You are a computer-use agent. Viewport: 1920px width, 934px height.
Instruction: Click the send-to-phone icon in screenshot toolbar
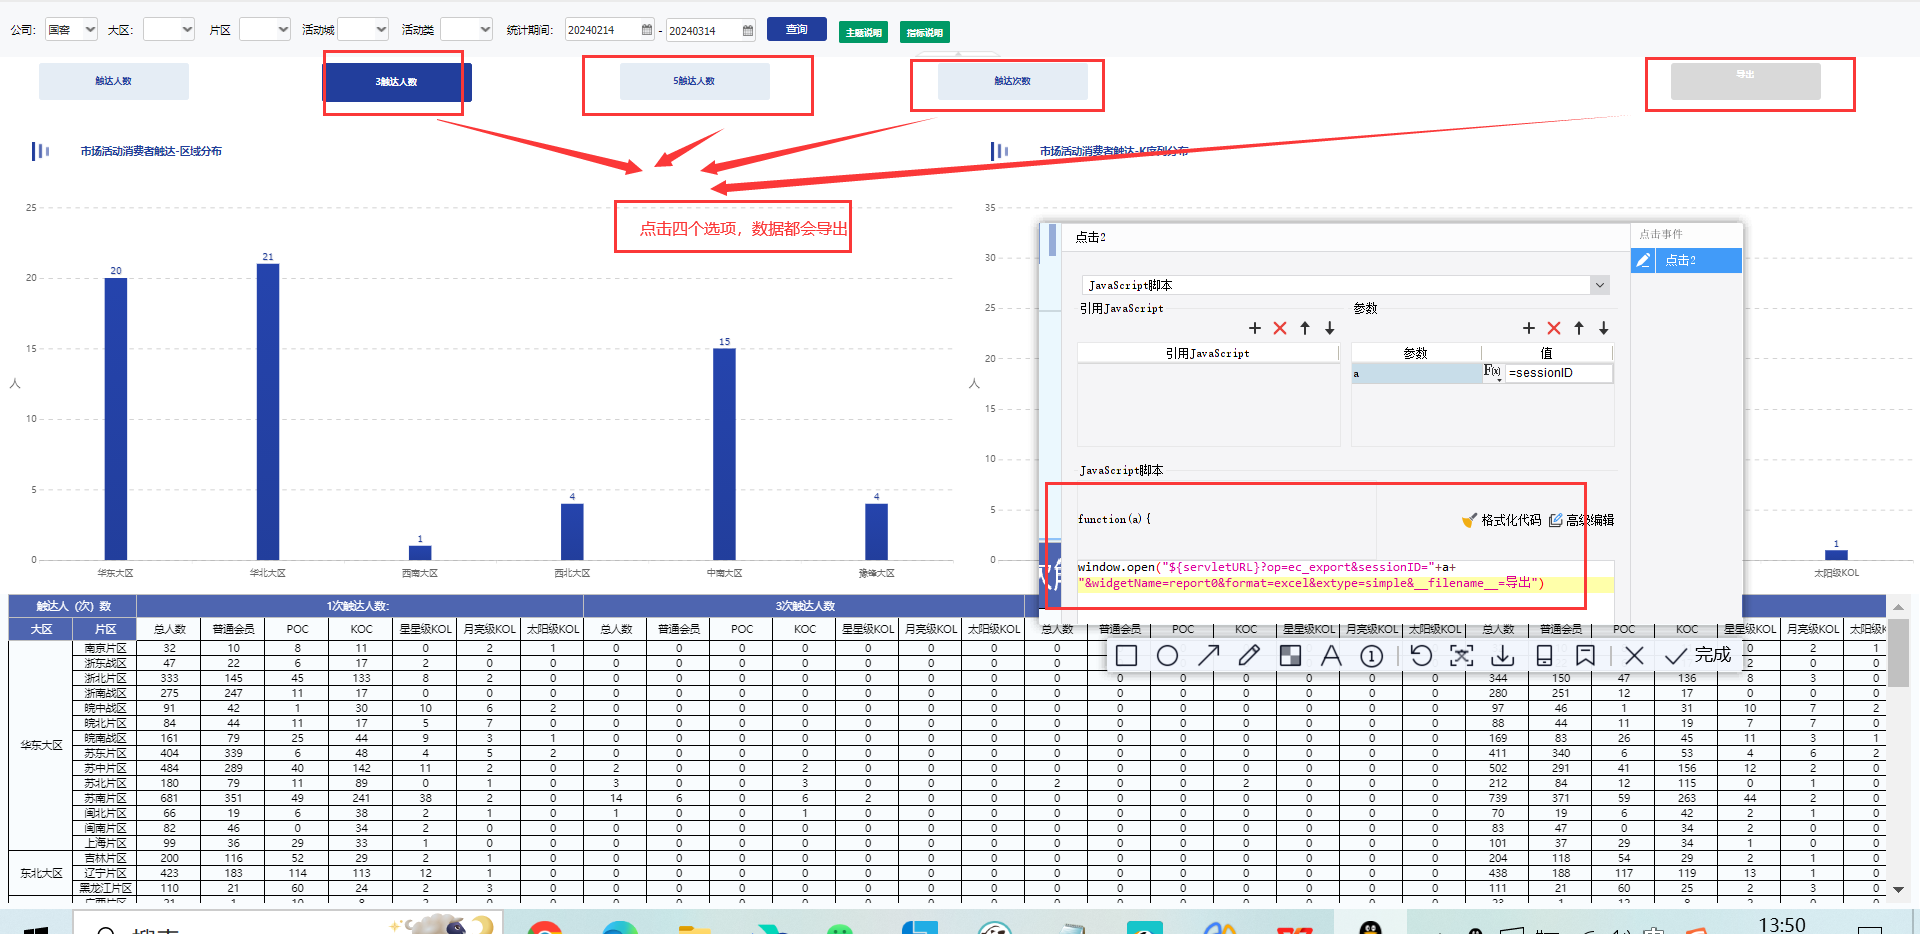[1544, 656]
